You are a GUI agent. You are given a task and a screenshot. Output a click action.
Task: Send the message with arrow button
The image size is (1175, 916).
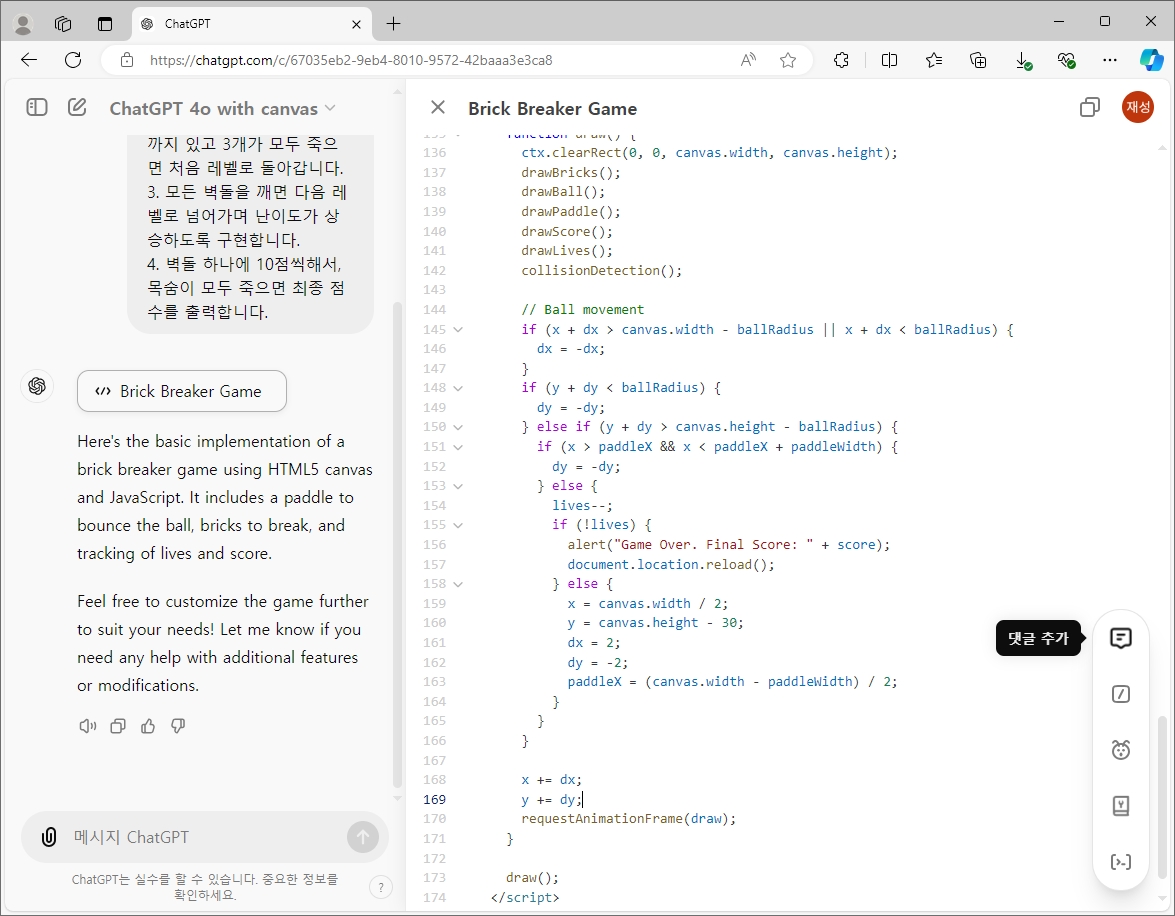363,837
